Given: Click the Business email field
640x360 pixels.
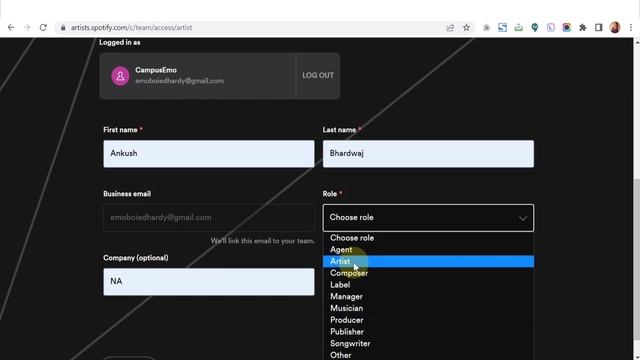Looking at the screenshot, I should pos(209,218).
